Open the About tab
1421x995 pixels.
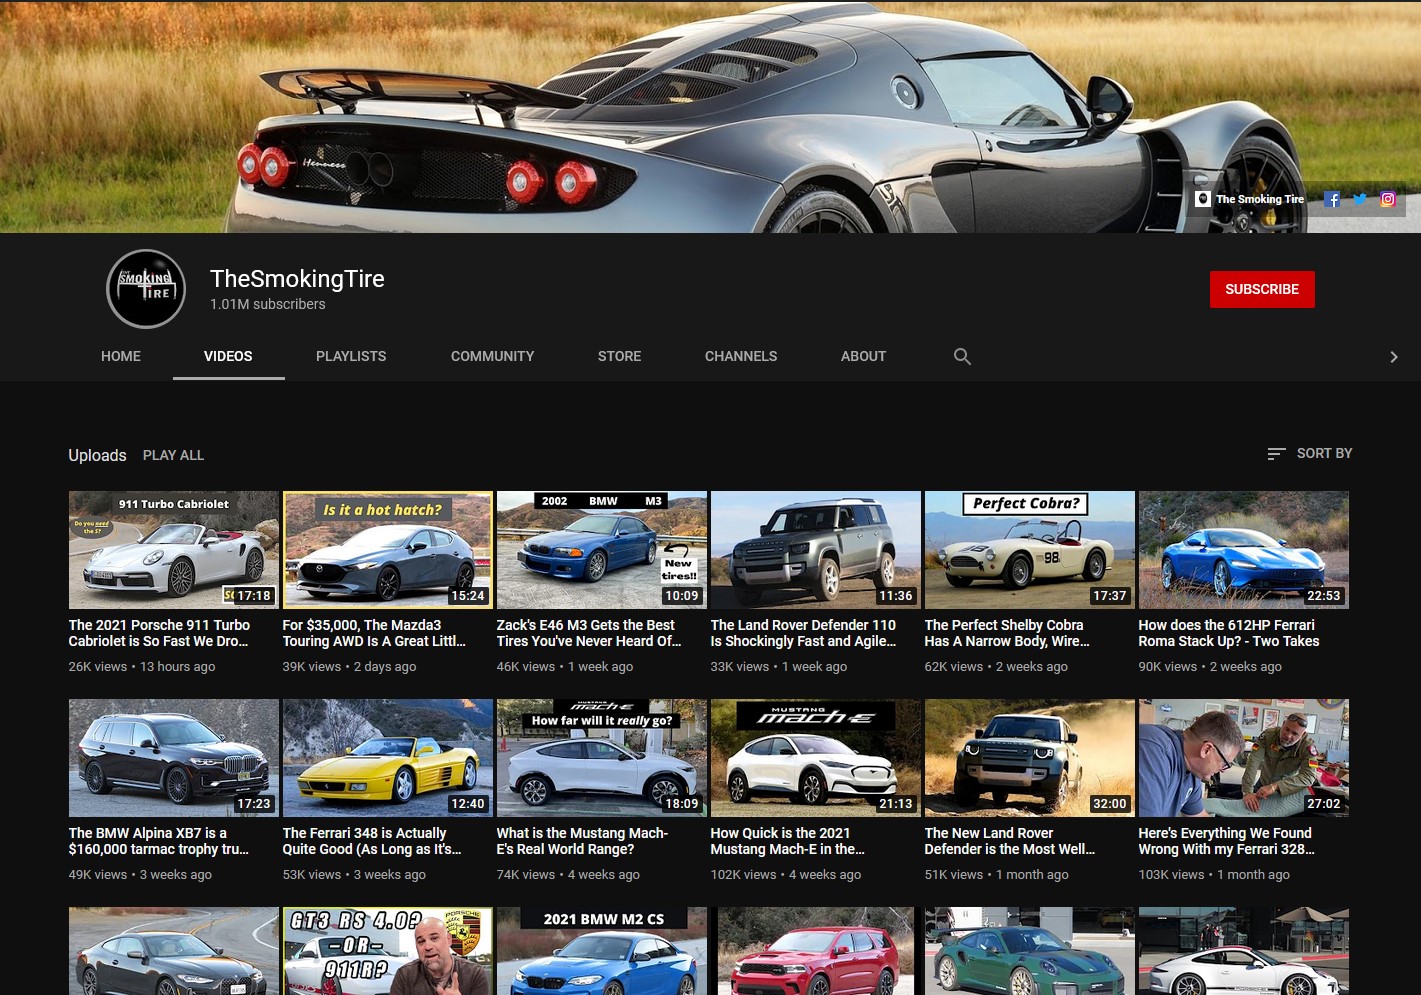pos(863,356)
